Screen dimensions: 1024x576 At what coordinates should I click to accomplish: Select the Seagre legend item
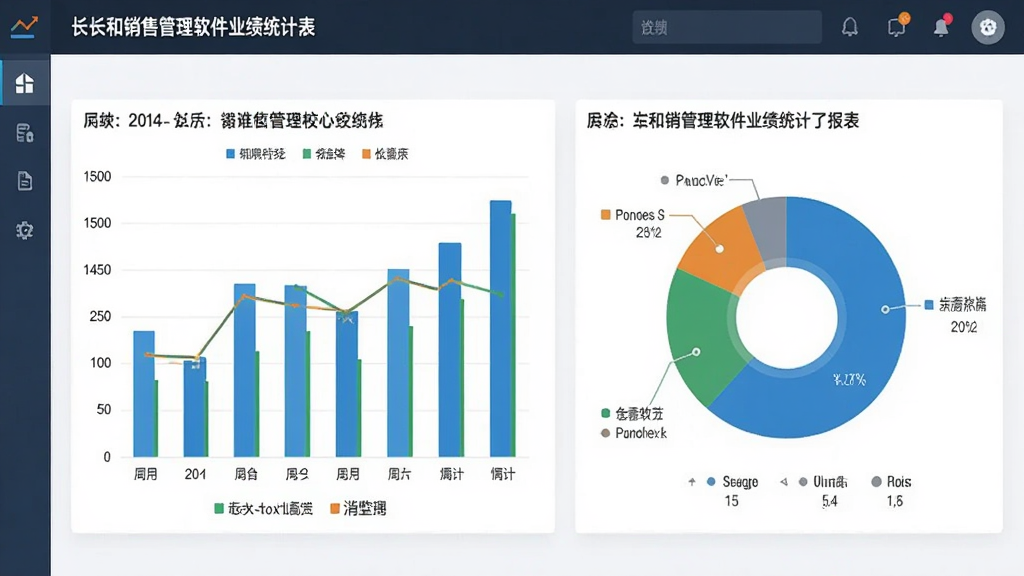point(732,482)
